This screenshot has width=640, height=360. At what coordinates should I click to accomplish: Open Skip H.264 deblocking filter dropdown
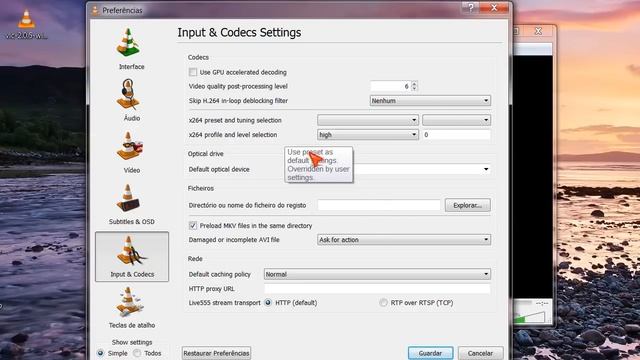(430, 100)
